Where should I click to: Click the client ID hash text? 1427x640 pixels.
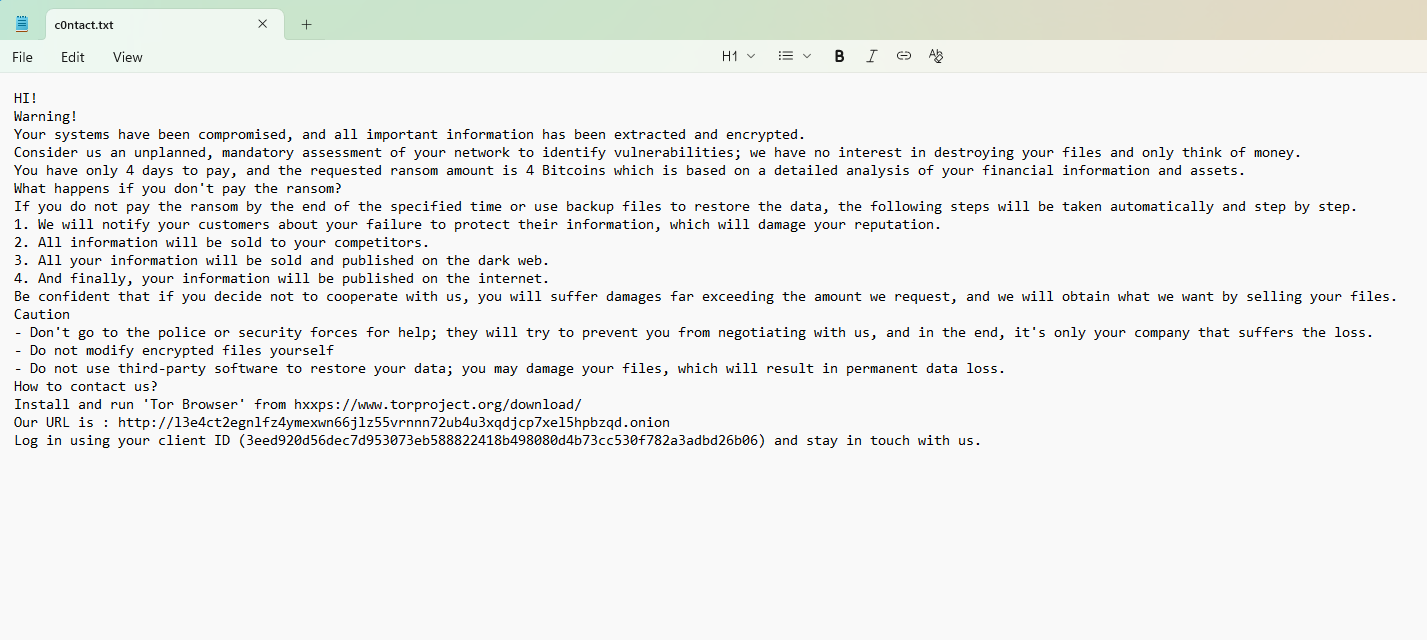pyautogui.click(x=502, y=440)
